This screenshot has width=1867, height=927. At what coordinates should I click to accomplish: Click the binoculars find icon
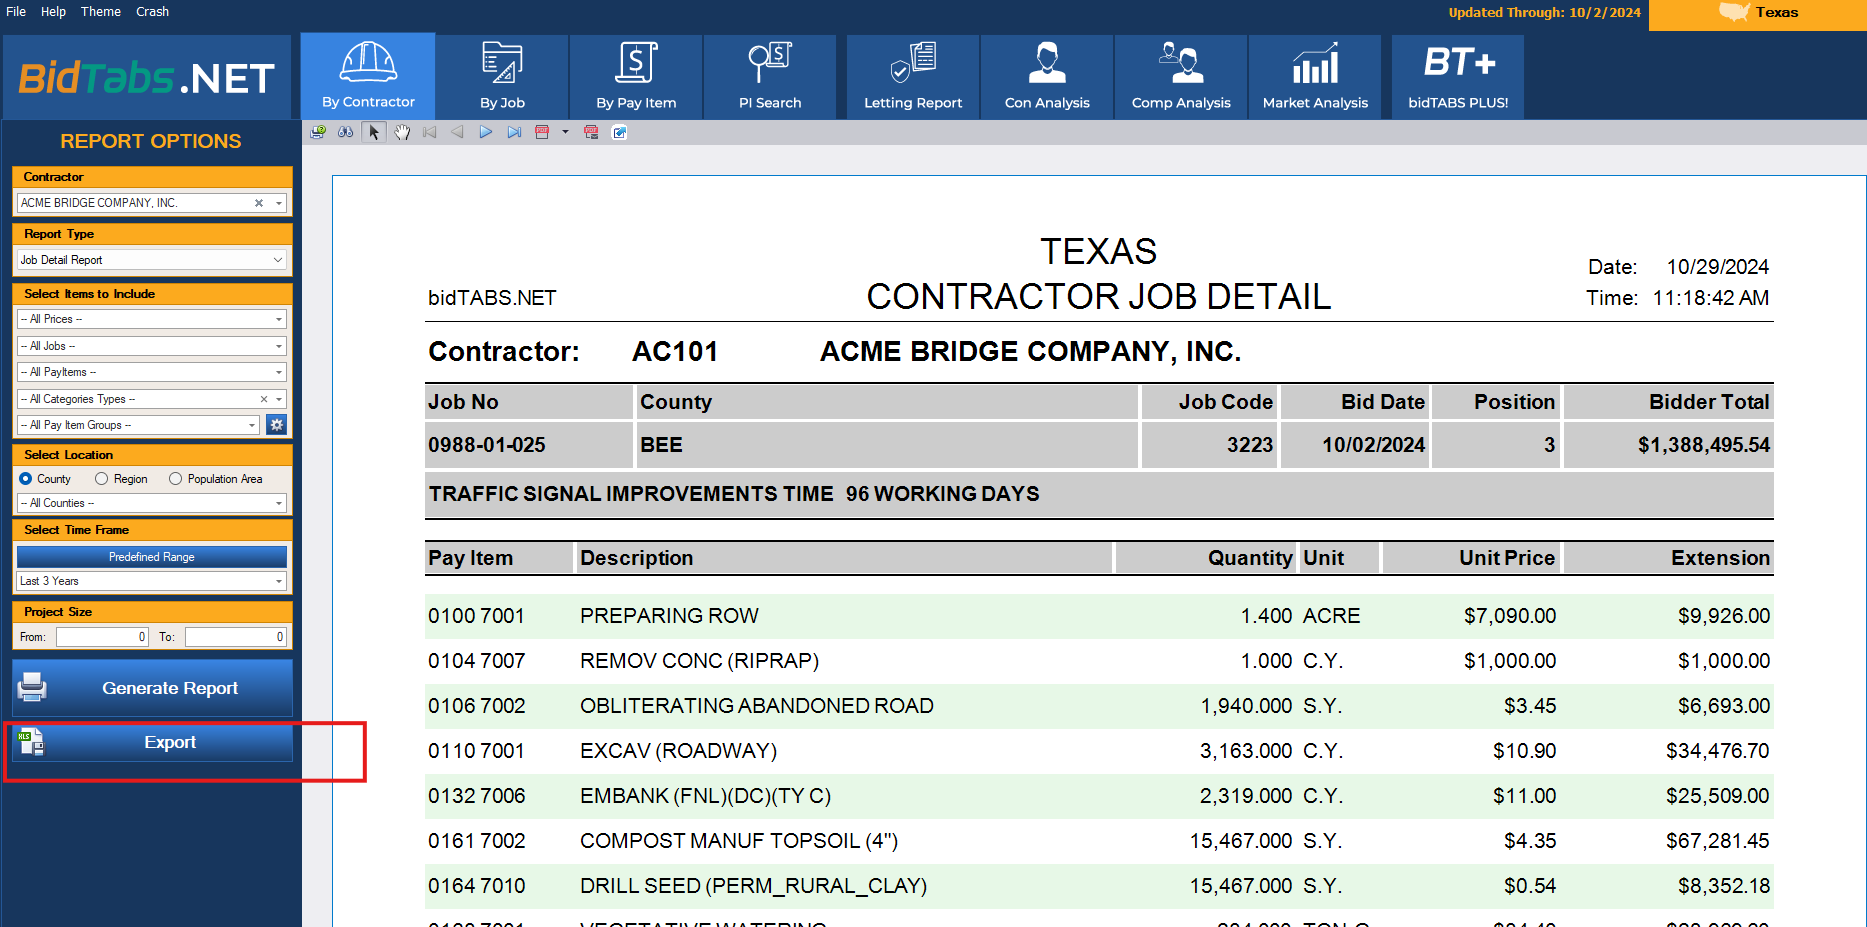(x=346, y=132)
